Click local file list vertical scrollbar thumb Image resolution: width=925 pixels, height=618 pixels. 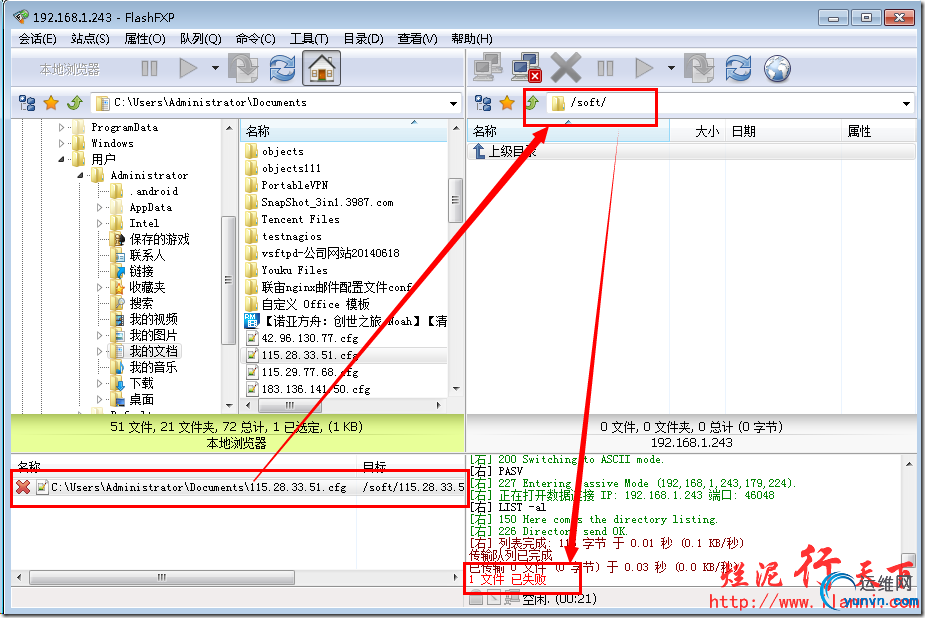coord(455,200)
